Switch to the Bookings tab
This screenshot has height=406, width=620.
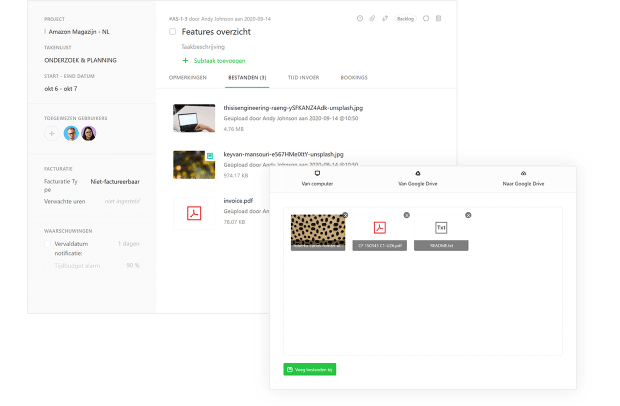click(354, 77)
